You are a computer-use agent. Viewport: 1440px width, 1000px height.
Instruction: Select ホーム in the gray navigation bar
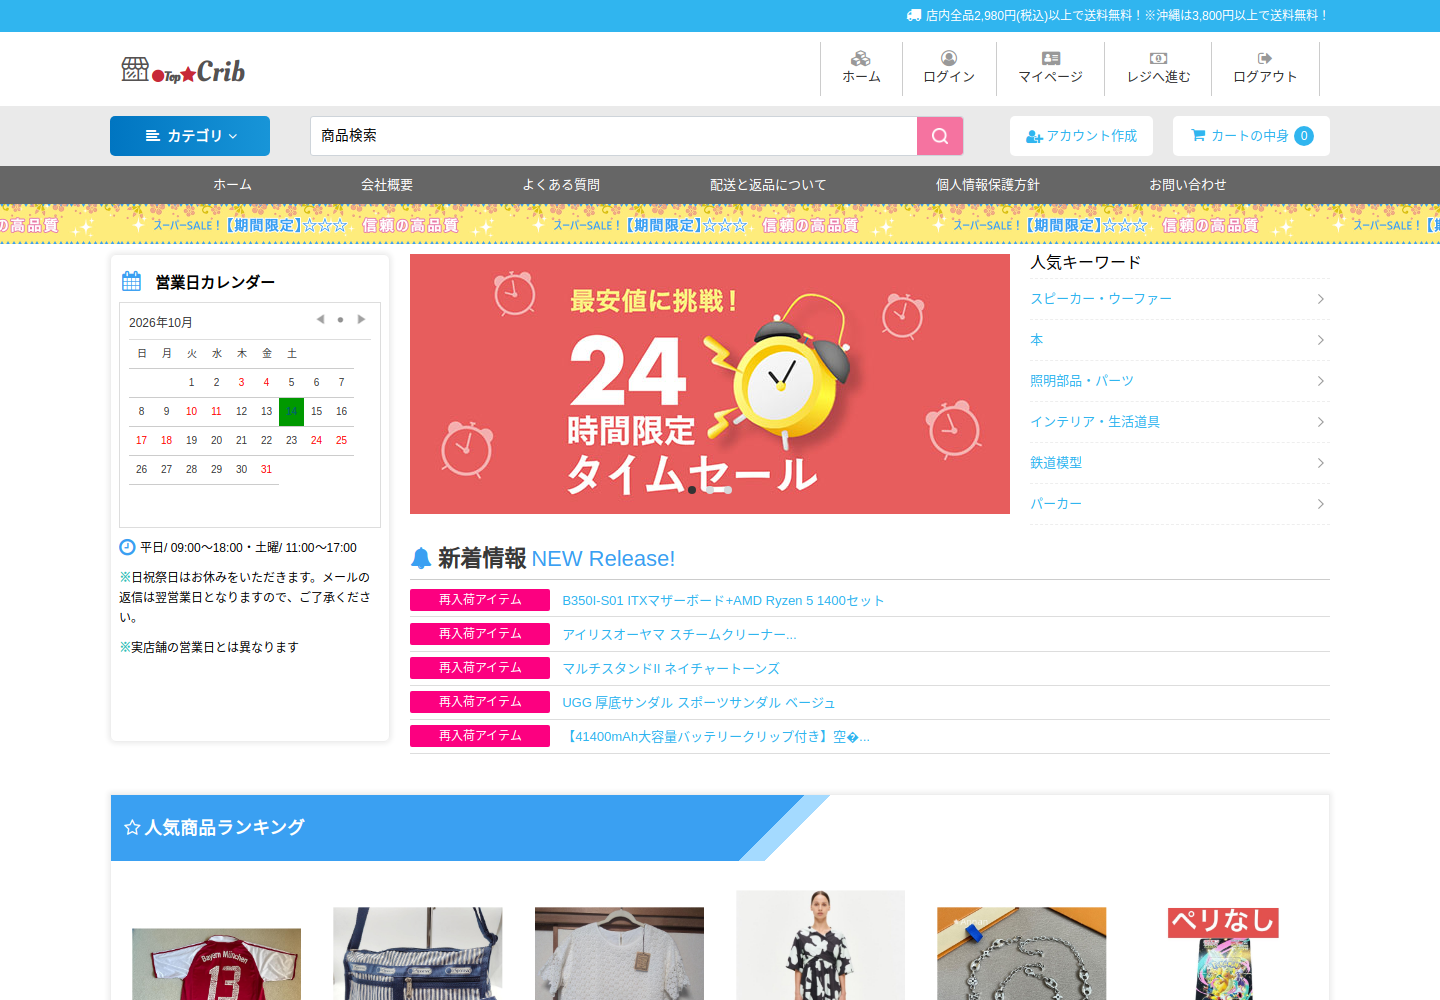pos(232,185)
